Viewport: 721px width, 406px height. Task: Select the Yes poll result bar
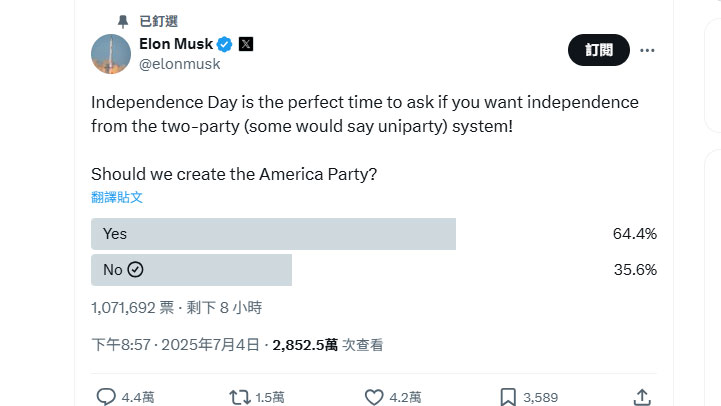(273, 234)
